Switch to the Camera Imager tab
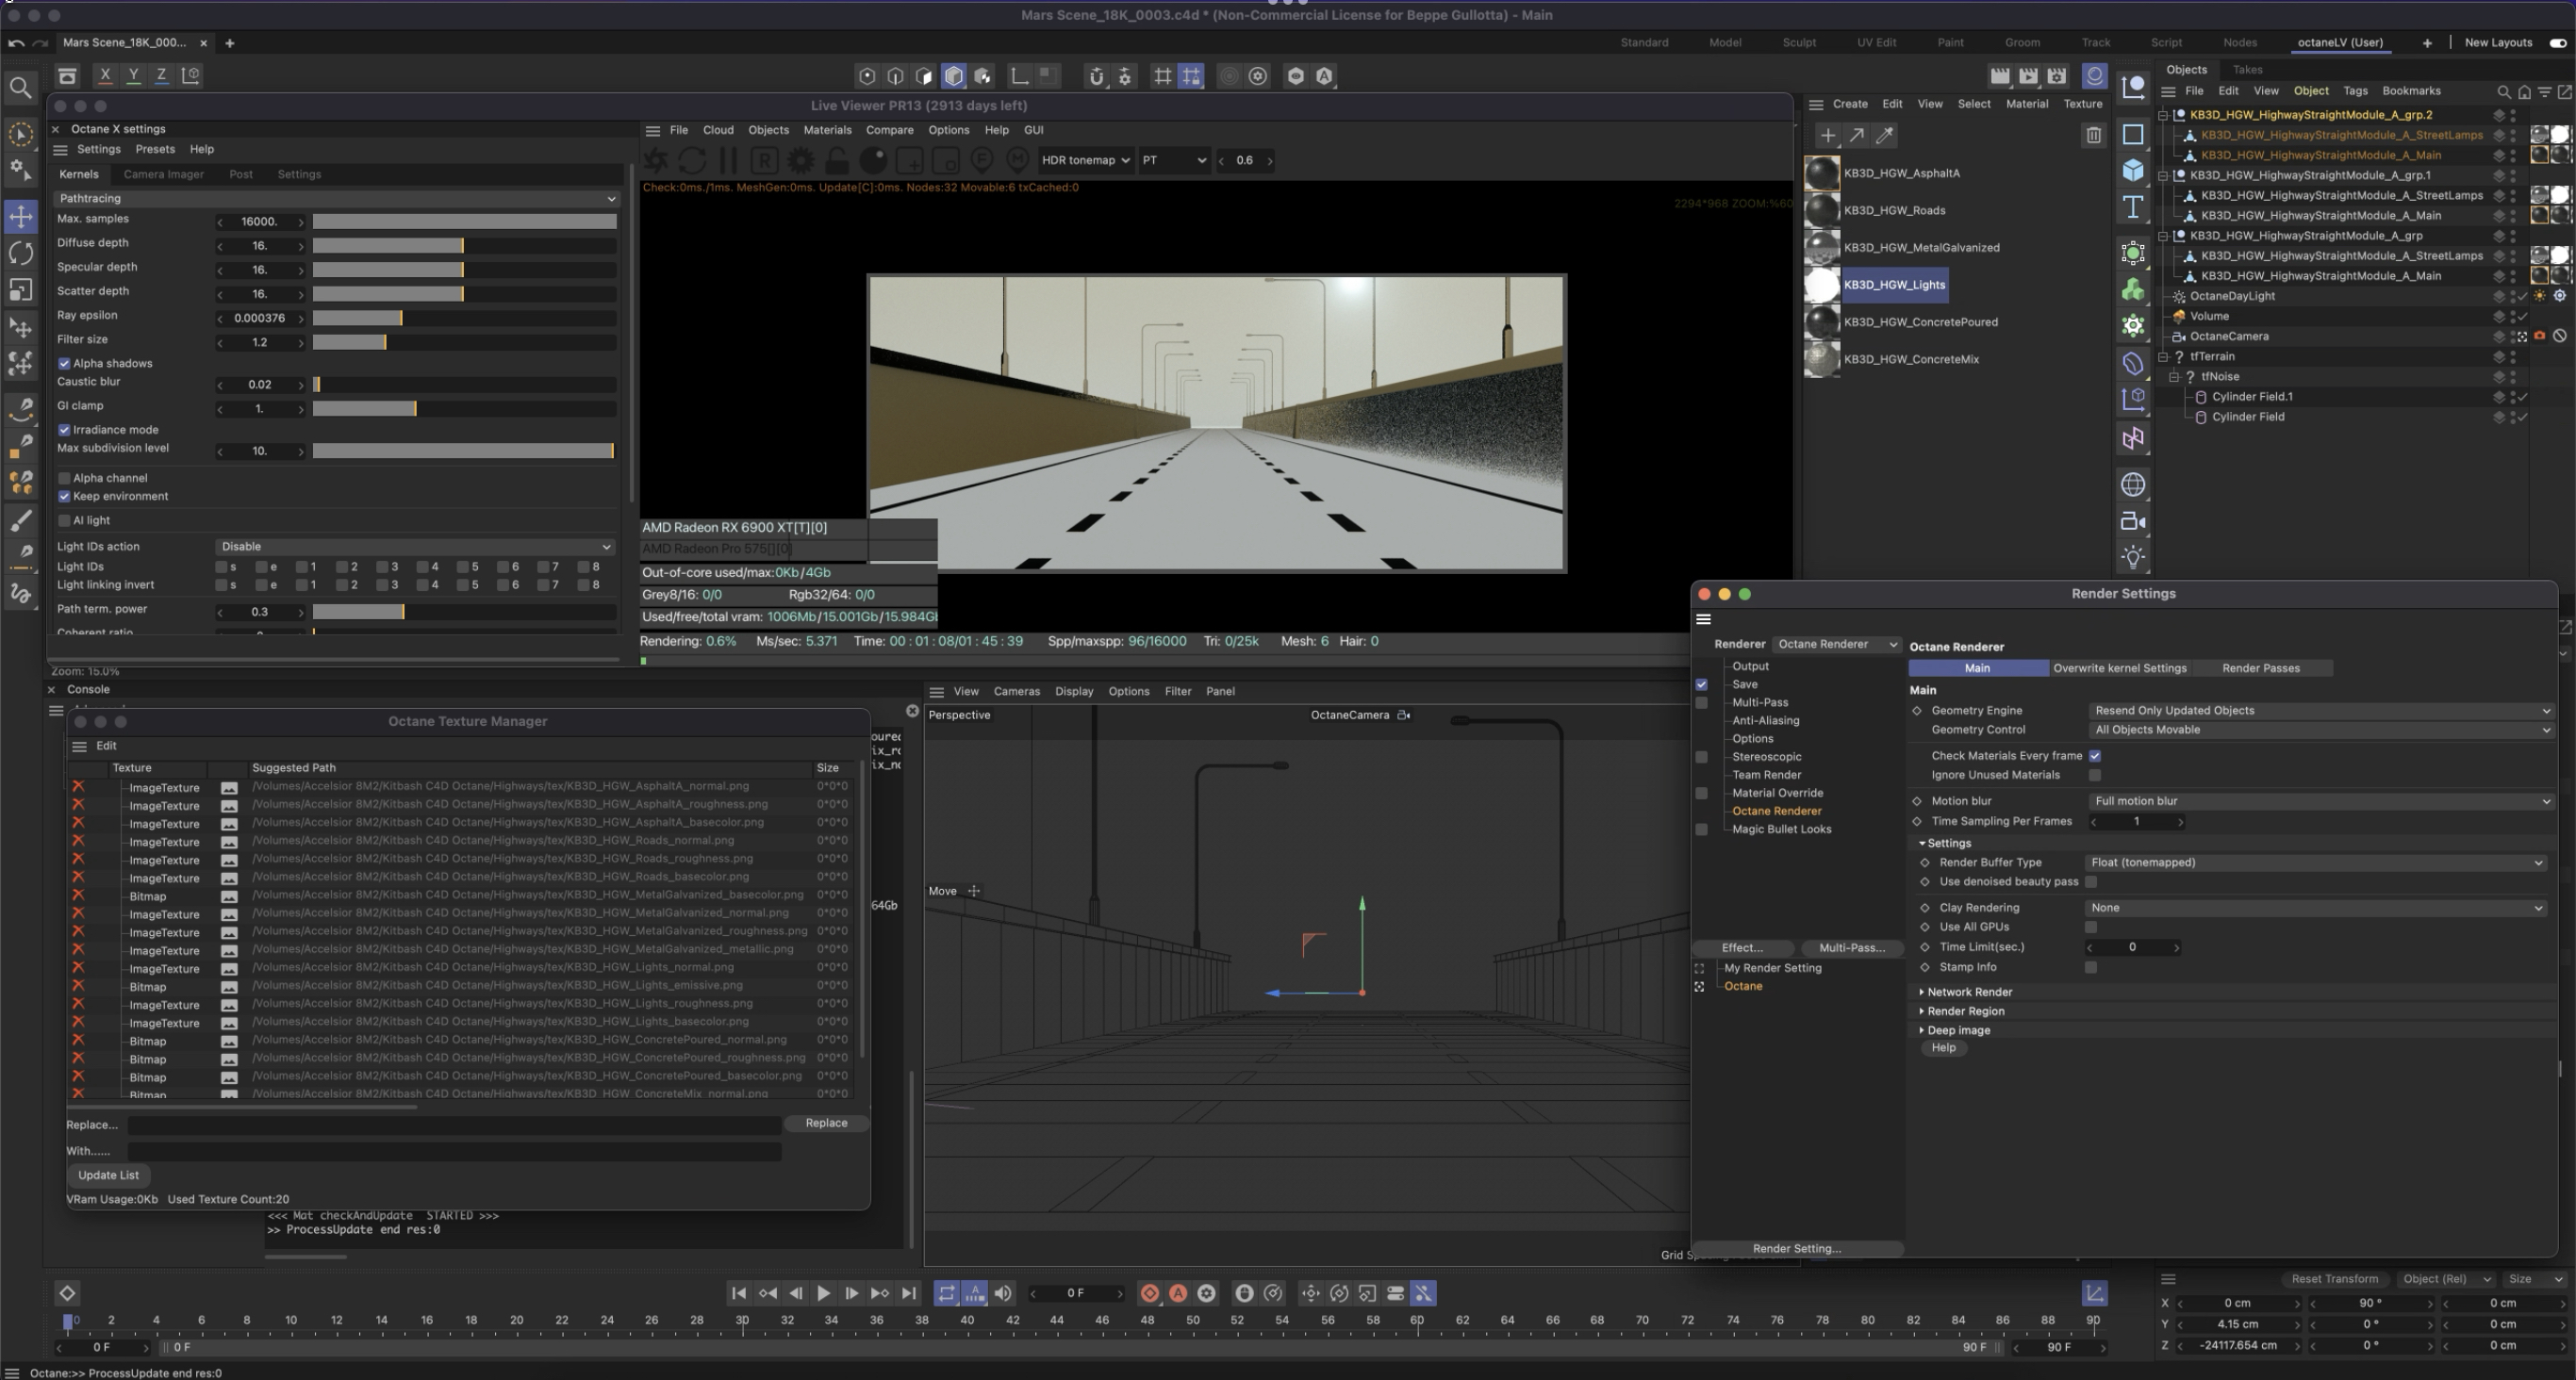Viewport: 2576px width, 1380px height. click(x=163, y=174)
